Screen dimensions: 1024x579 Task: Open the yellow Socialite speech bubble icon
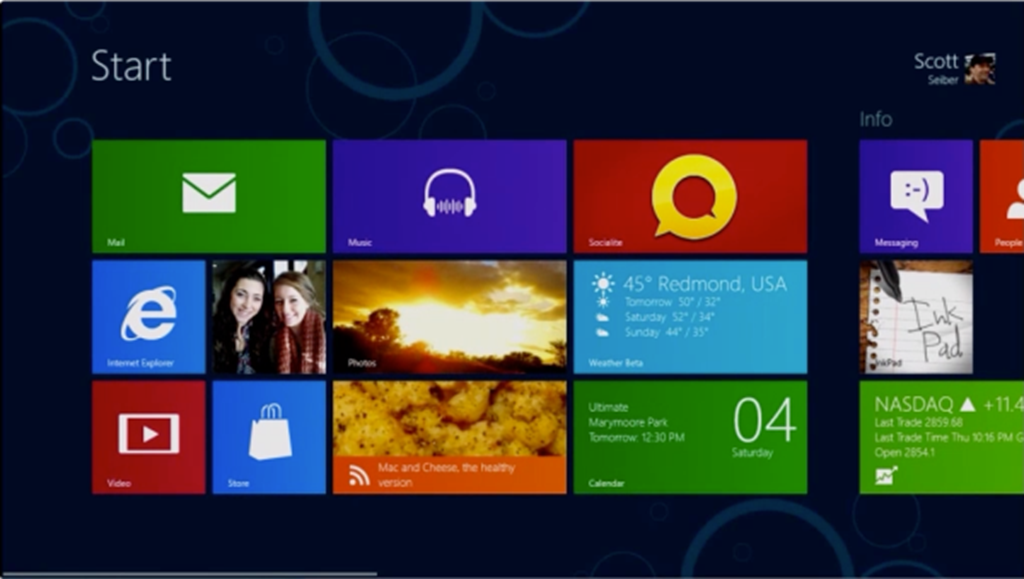[x=694, y=196]
